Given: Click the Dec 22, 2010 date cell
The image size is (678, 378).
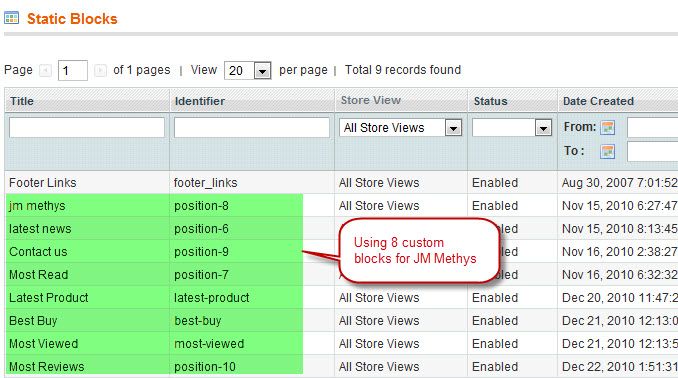Looking at the screenshot, I should click(618, 366).
